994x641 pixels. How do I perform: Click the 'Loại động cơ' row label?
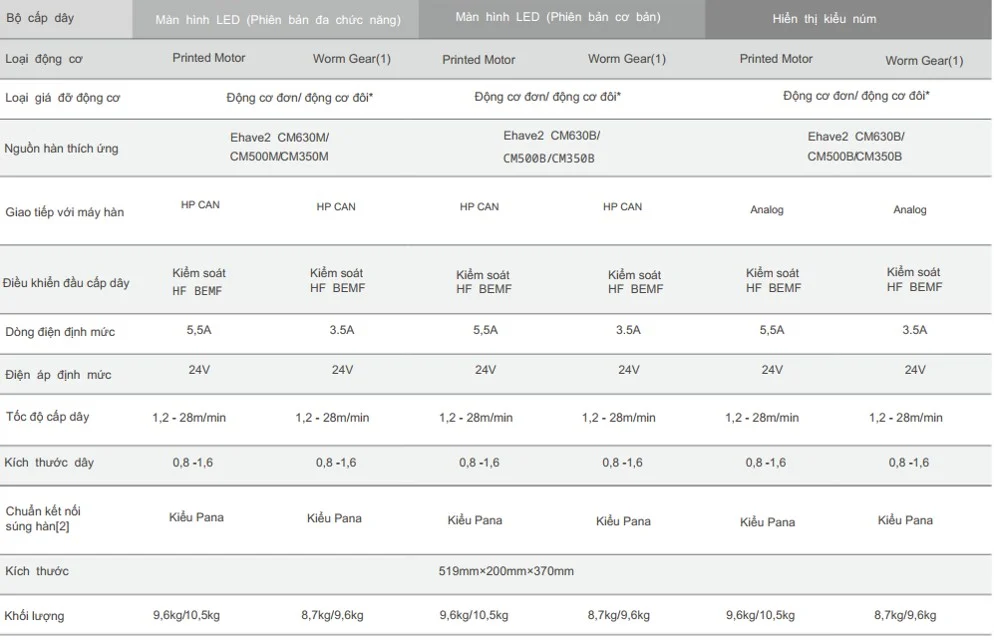44,59
